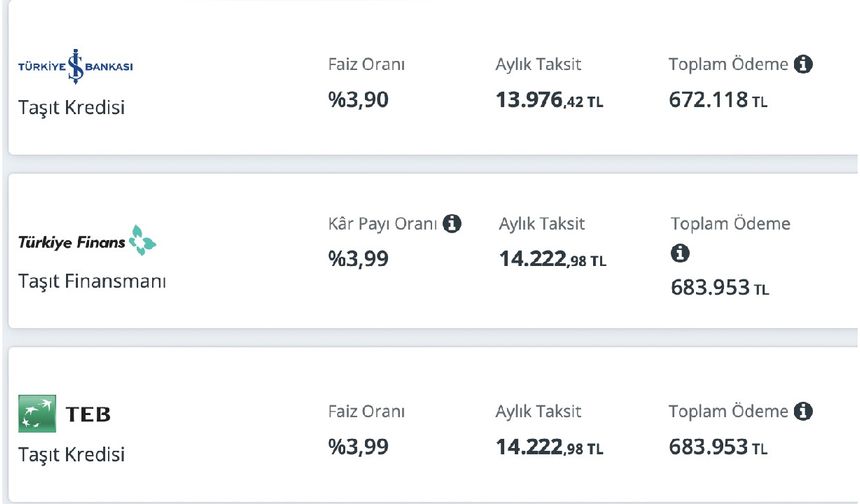Click Türkiye Finans 14.222,98 TL installment
860x504 pixels.
click(x=552, y=260)
